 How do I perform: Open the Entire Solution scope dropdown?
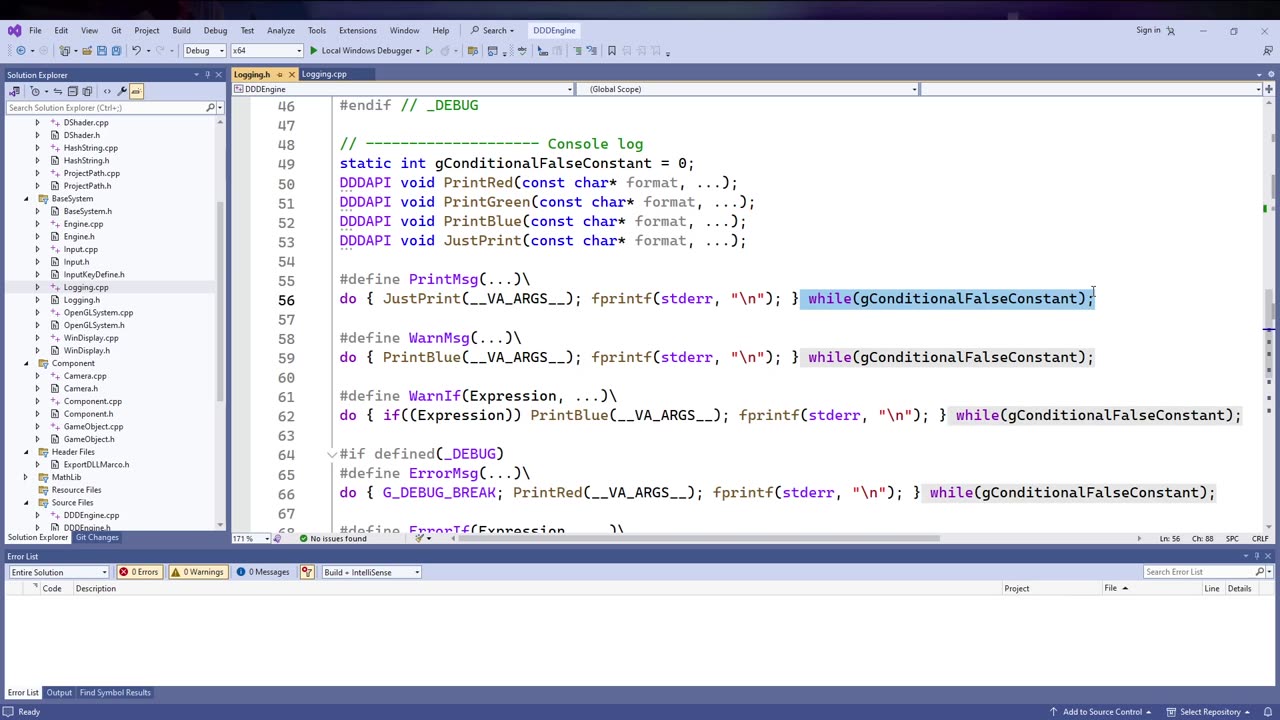[x=58, y=572]
